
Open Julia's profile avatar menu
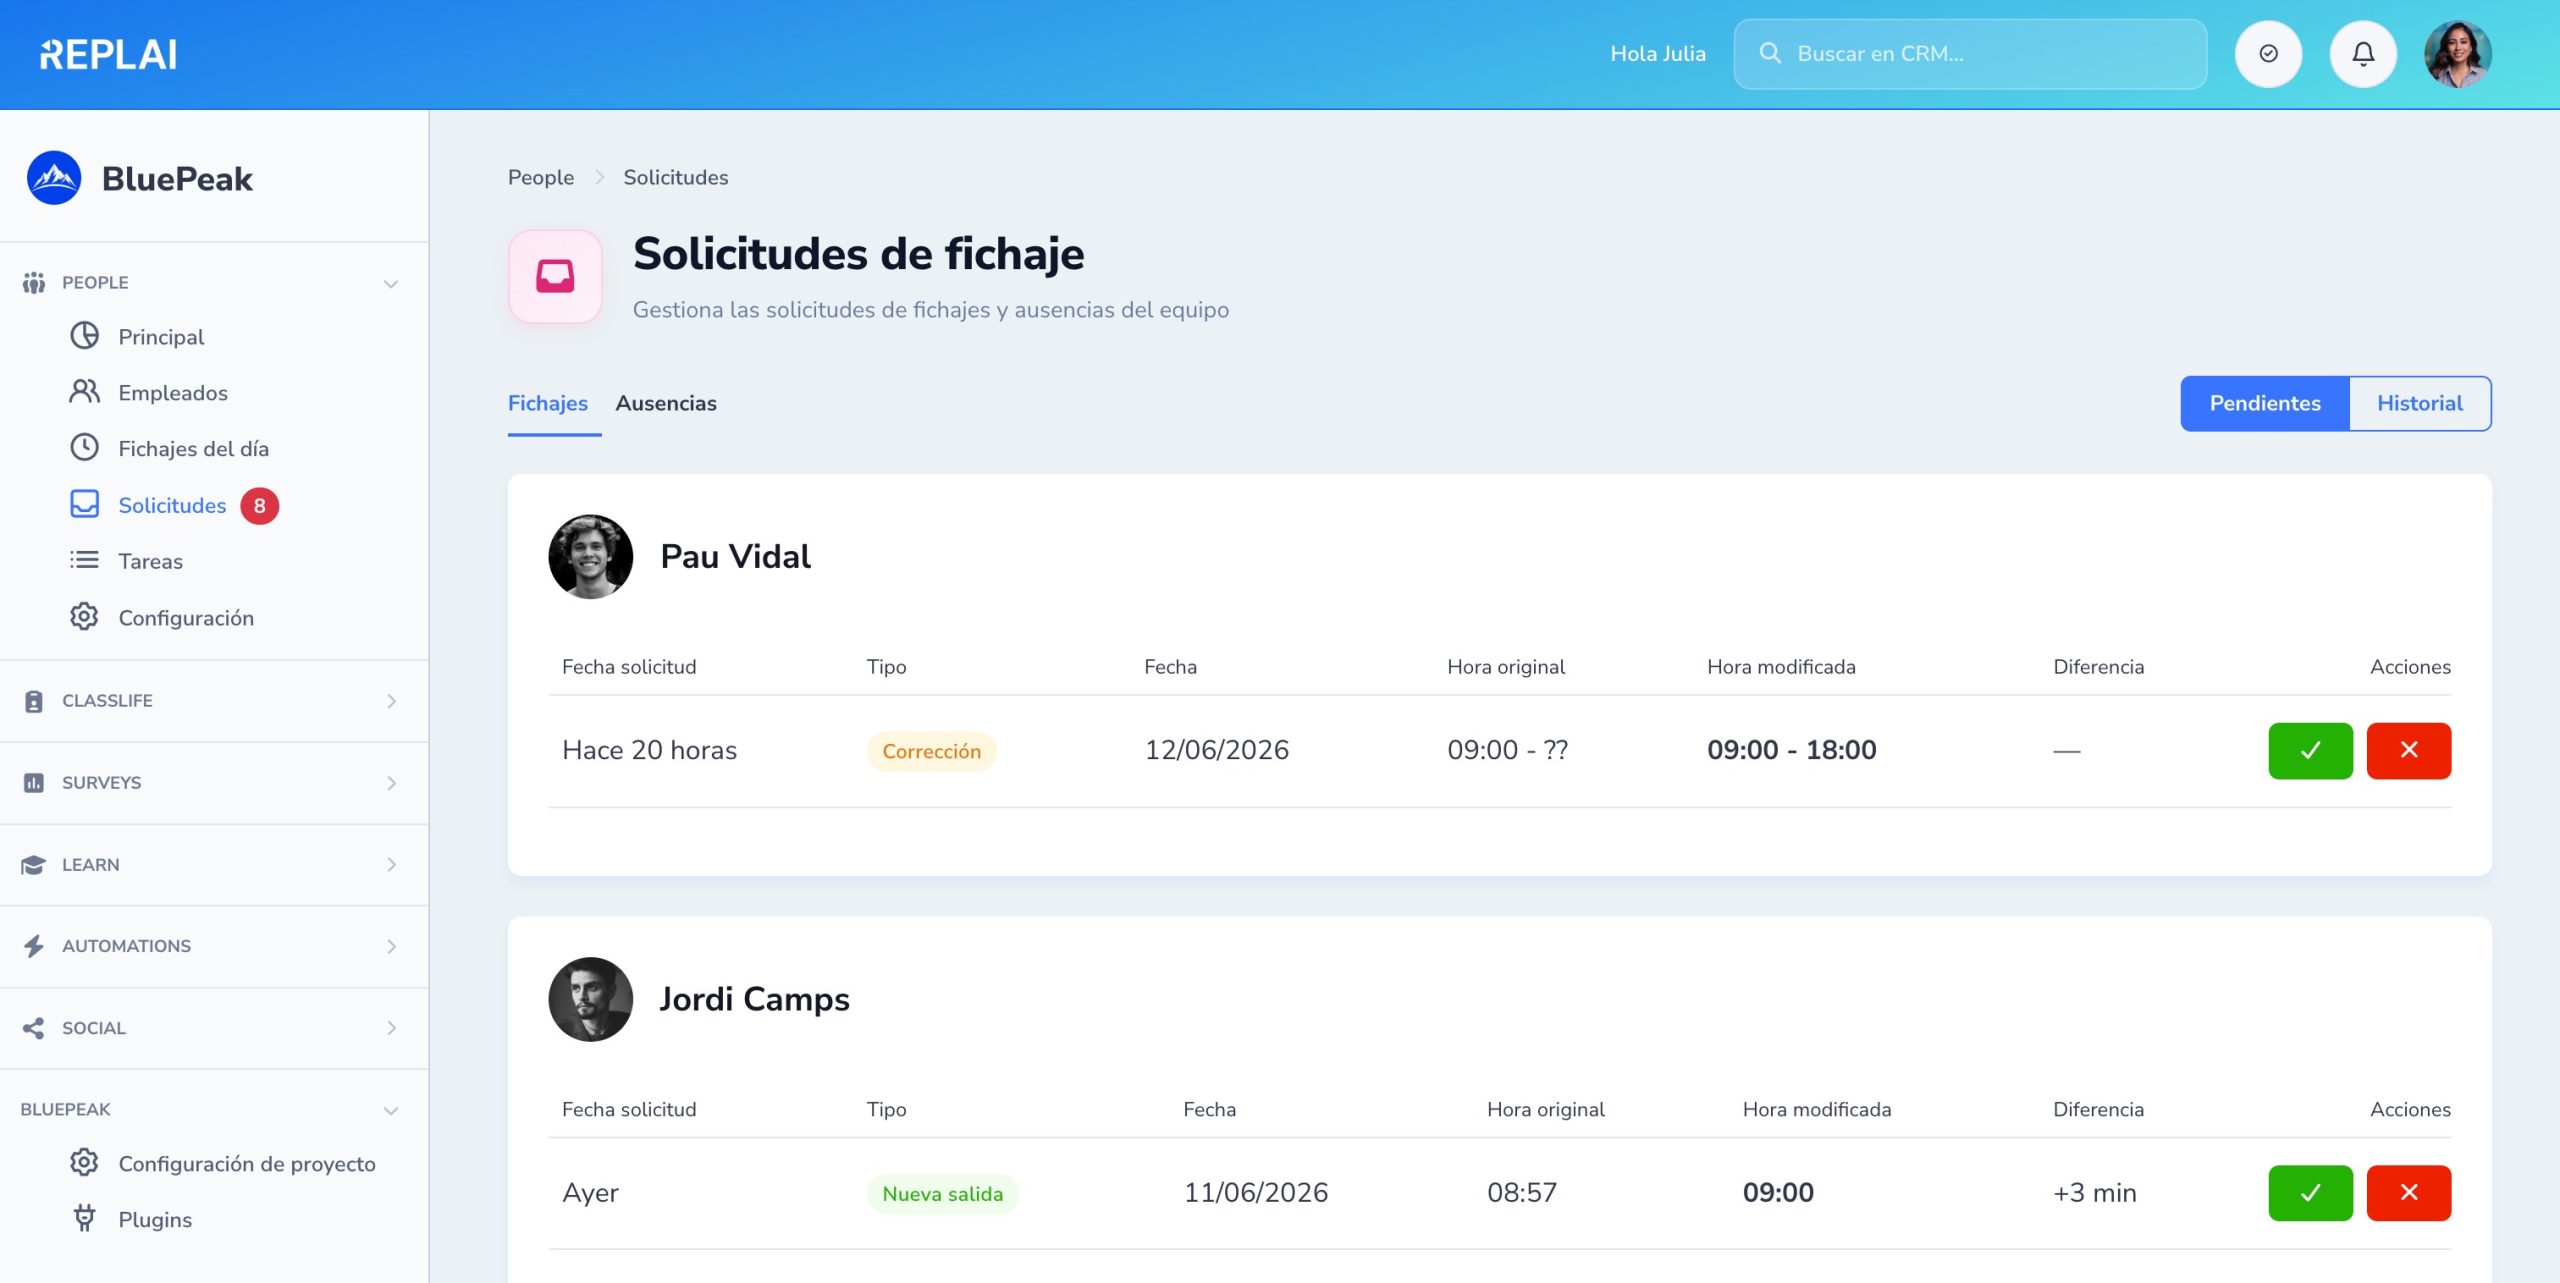coord(2458,54)
